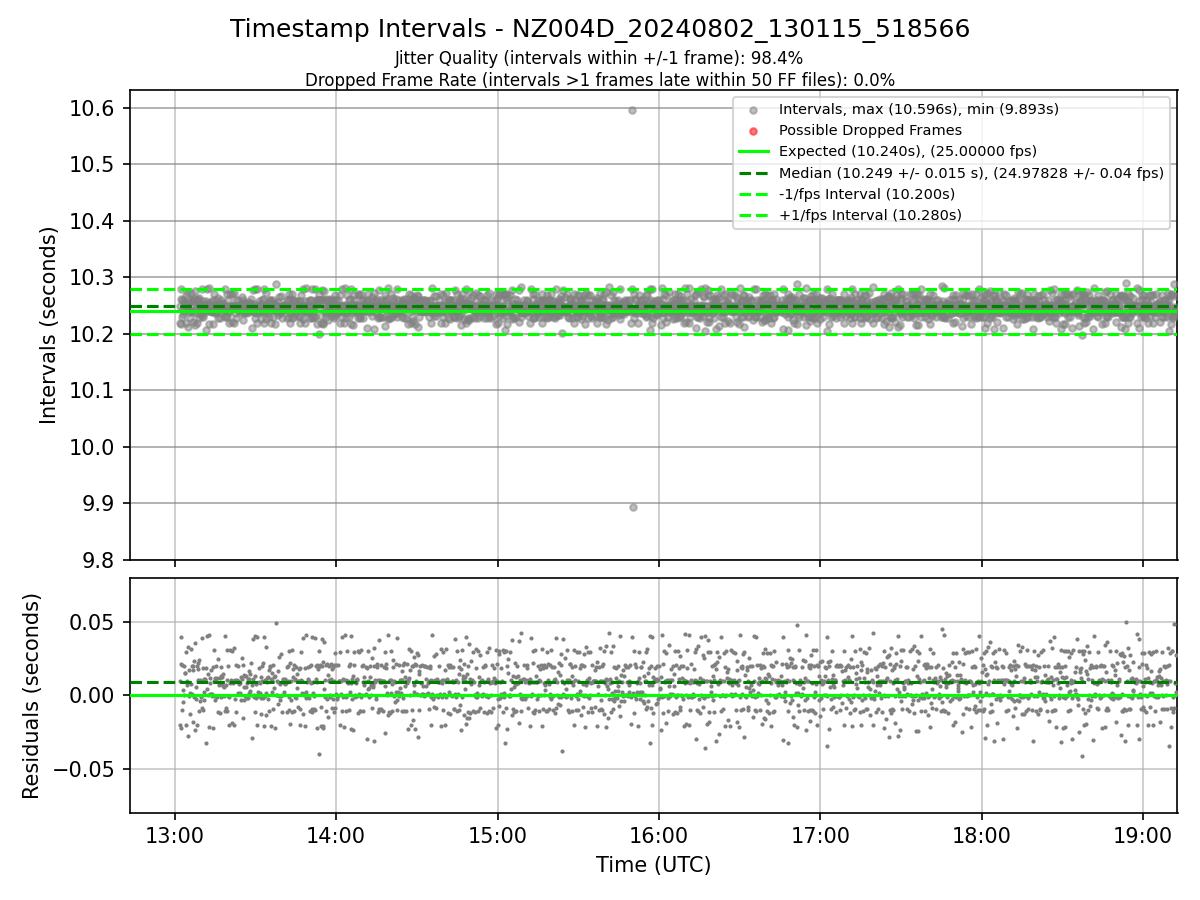Click the 17:00 x-axis tick label

pos(820,834)
